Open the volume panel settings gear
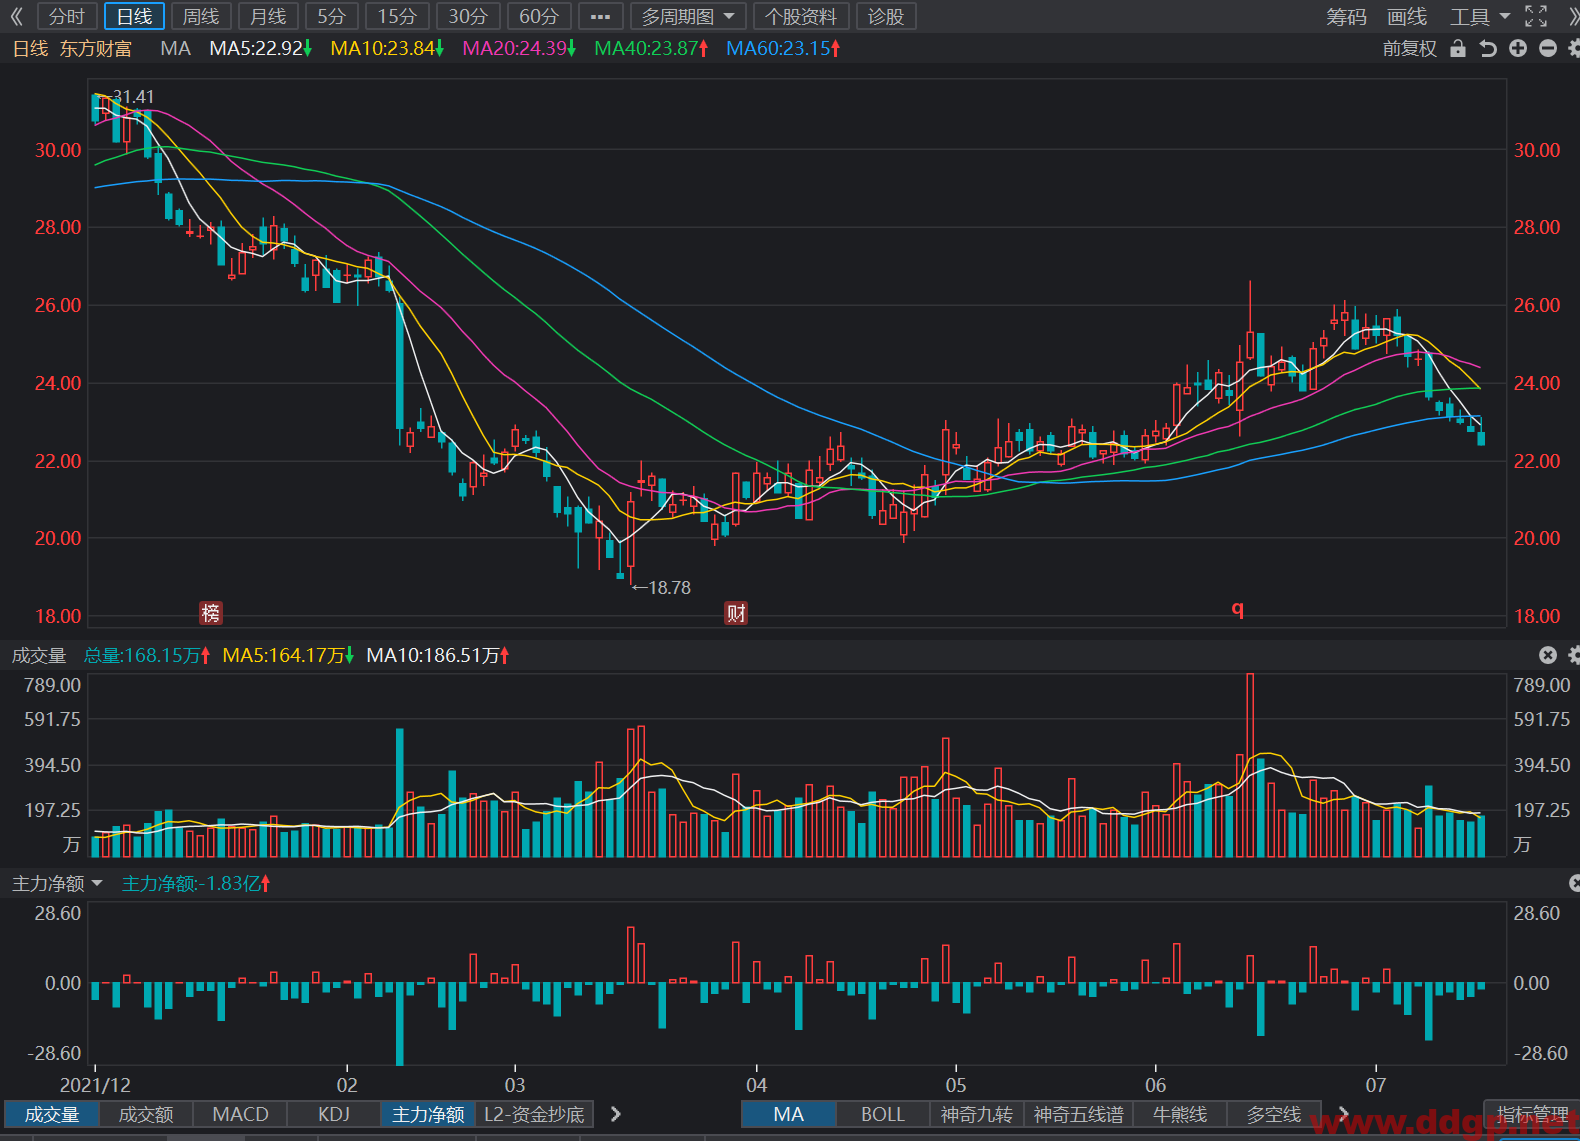This screenshot has height=1141, width=1580. tap(1574, 655)
